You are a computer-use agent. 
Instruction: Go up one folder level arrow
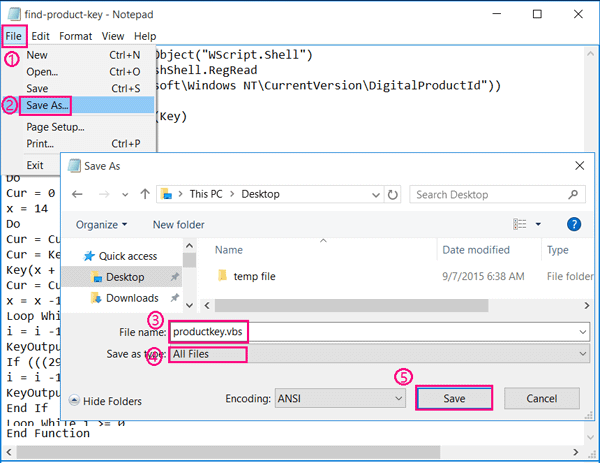coord(145,194)
